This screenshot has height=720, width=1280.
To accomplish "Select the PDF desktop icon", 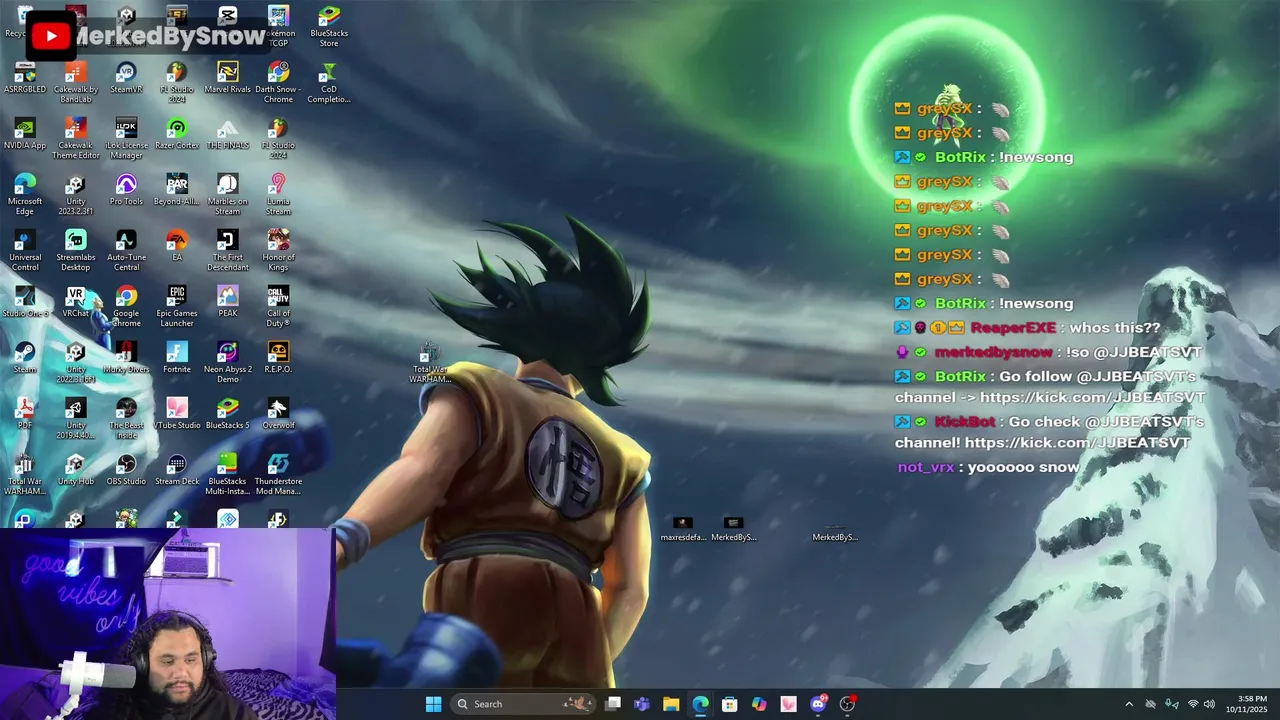I will [x=25, y=414].
